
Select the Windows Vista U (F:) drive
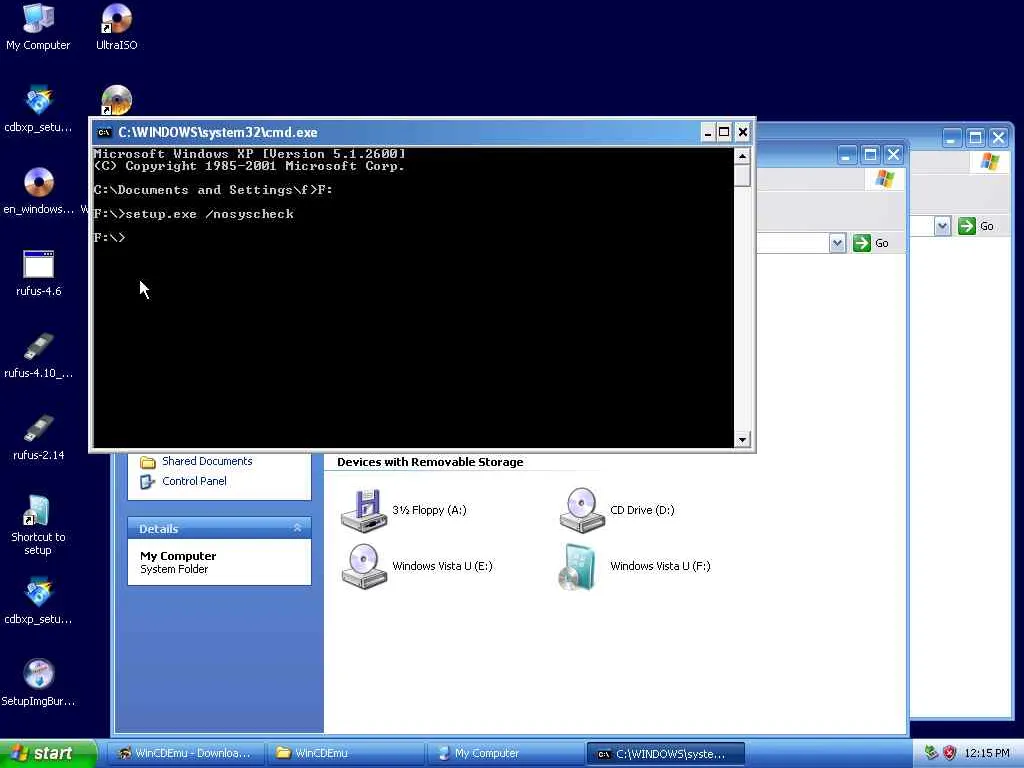[635, 566]
